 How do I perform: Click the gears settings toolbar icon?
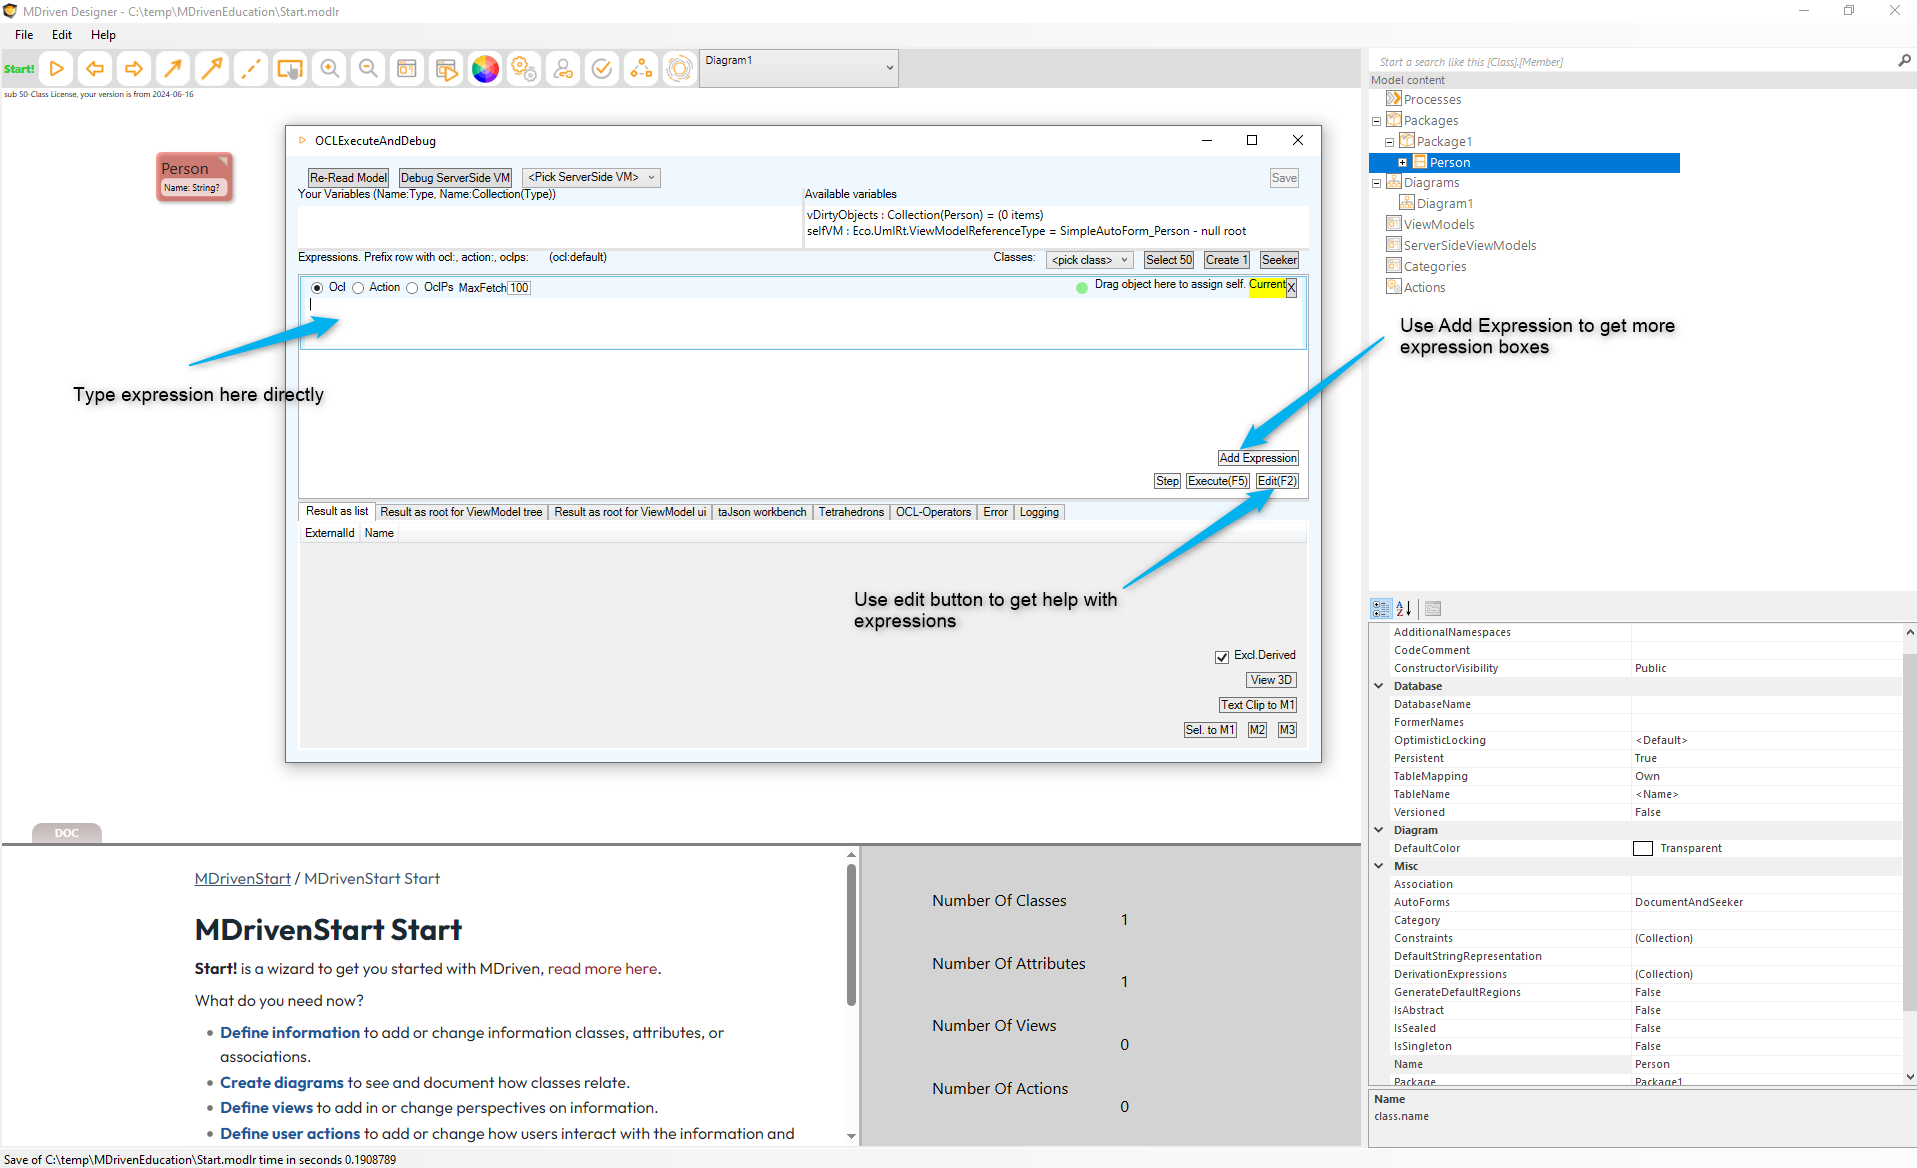point(524,69)
